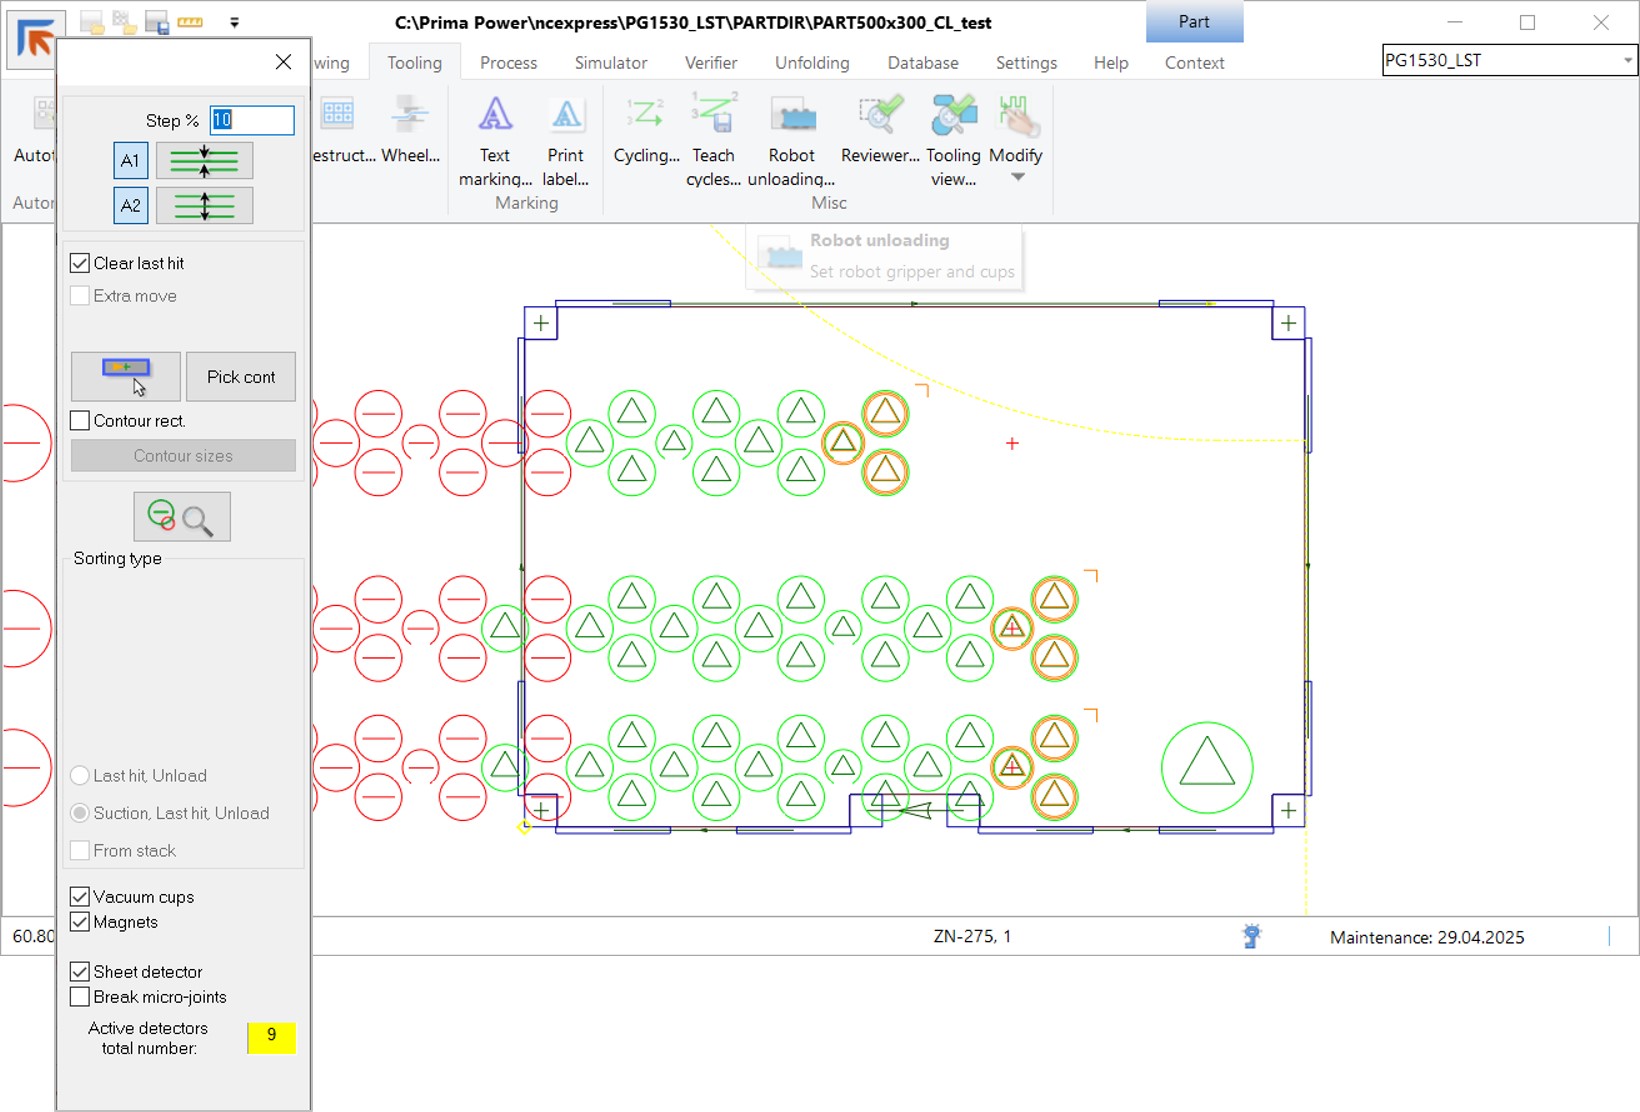Expand the Modify dropdown arrow

(x=1017, y=178)
